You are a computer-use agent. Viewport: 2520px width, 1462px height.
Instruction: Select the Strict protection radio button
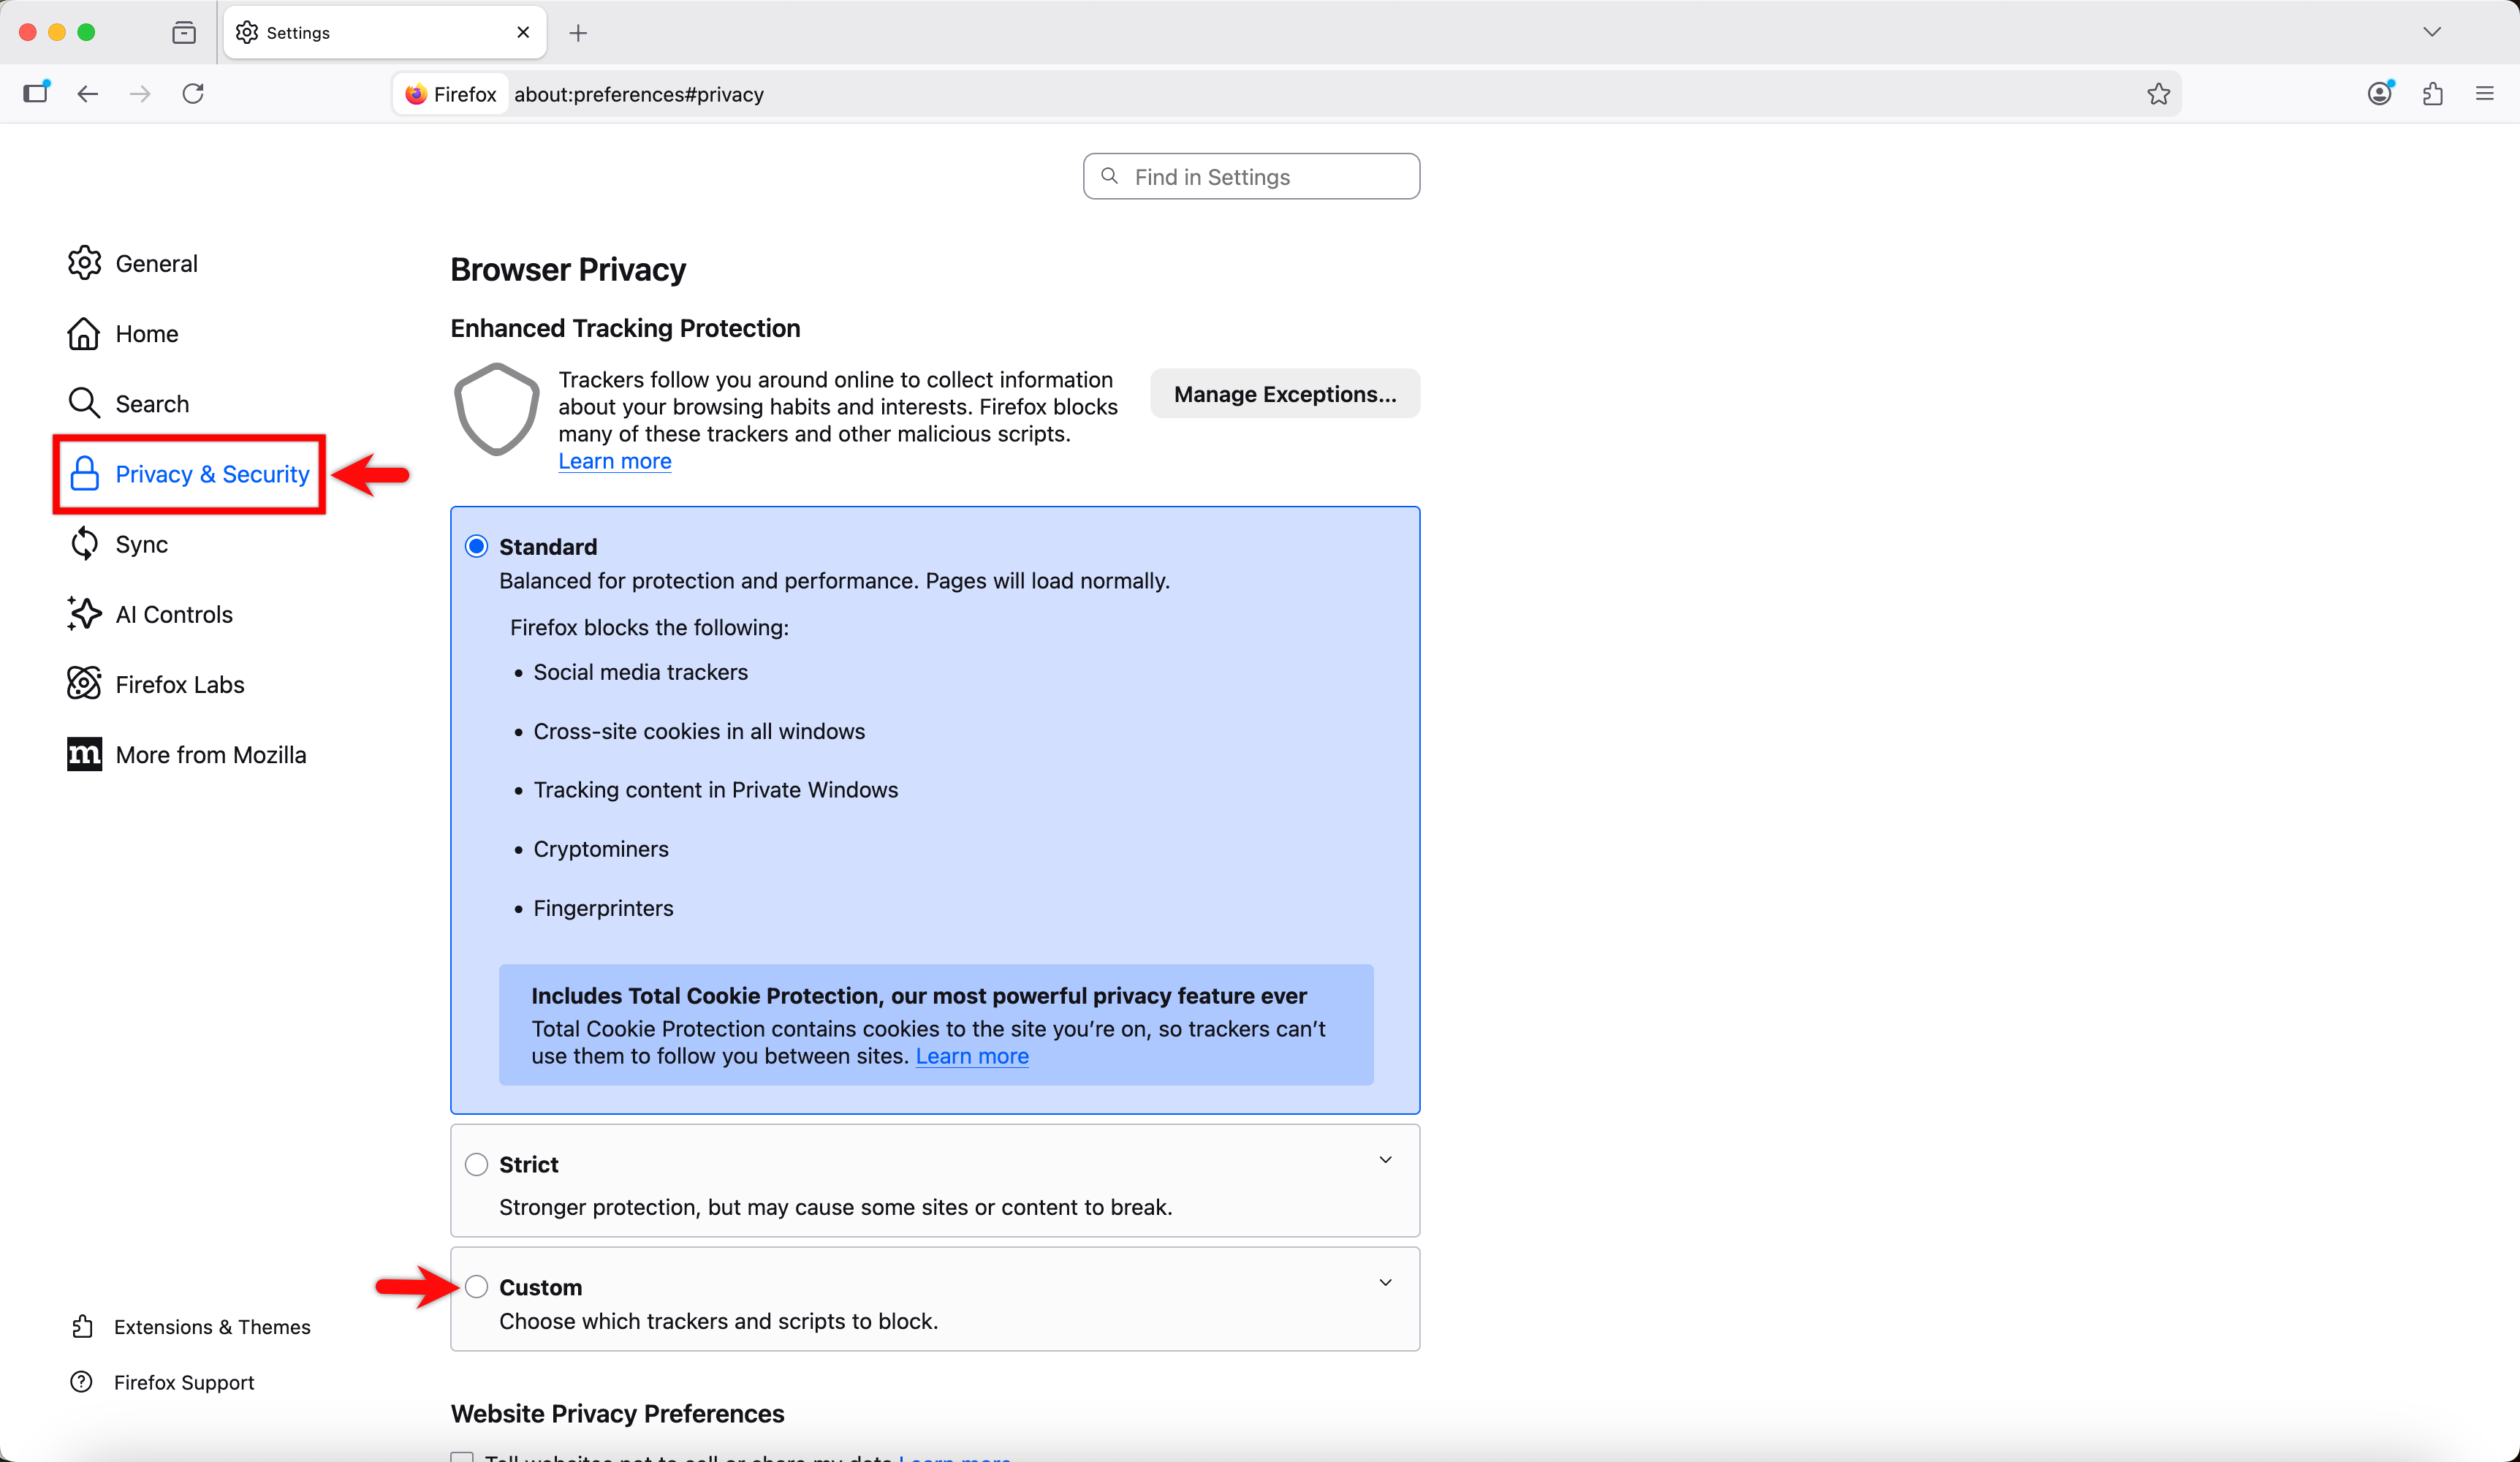pos(477,1164)
